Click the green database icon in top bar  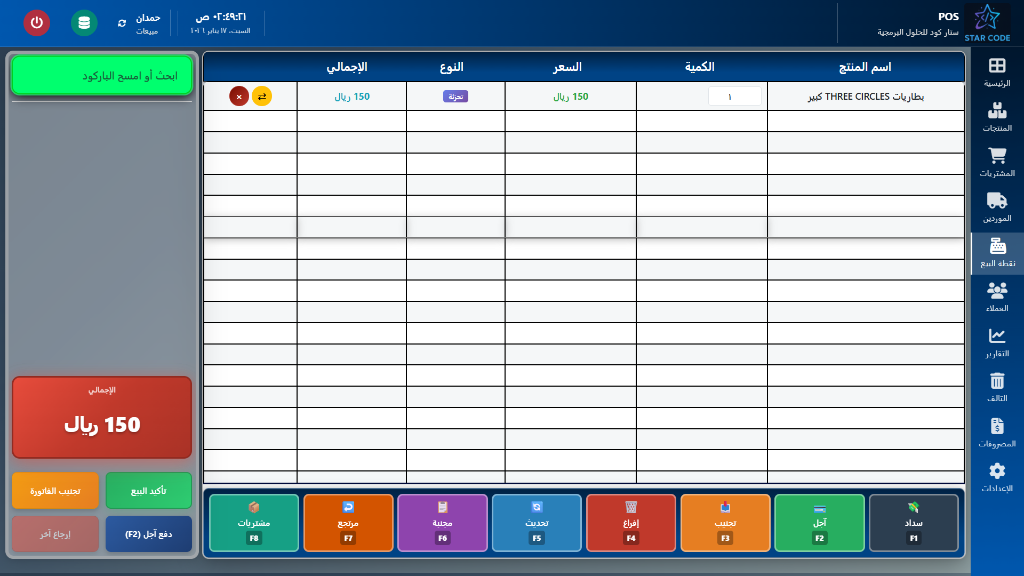[82, 22]
